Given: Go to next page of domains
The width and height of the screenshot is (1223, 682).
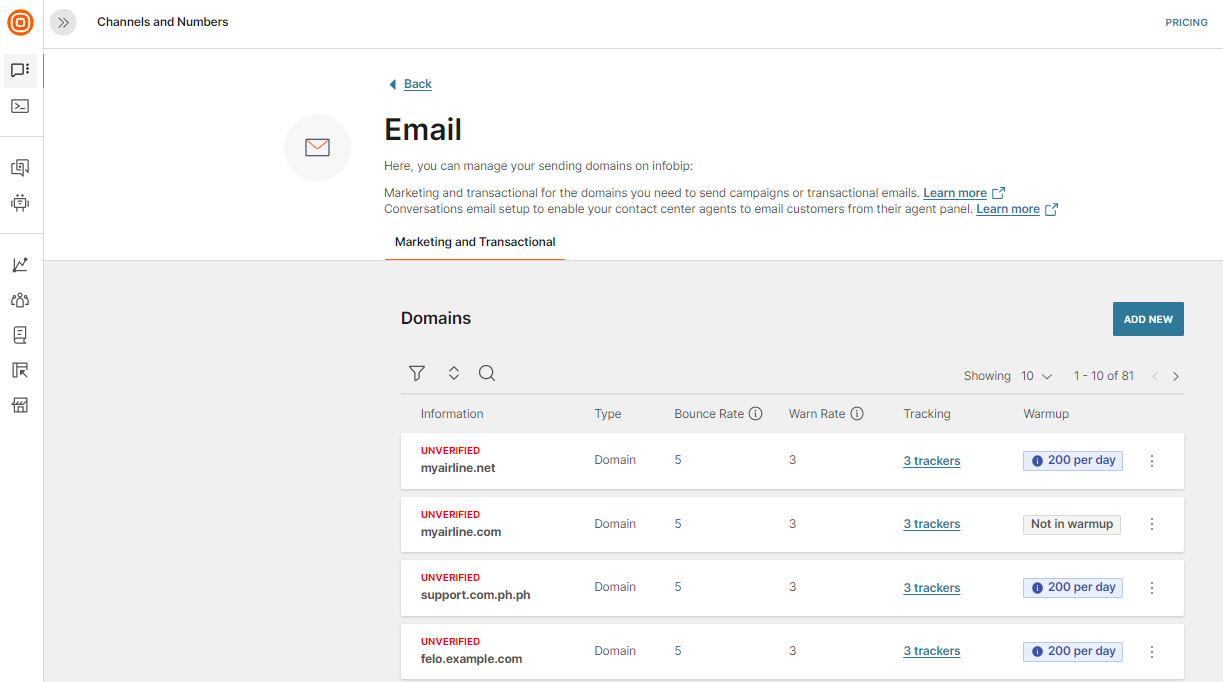Looking at the screenshot, I should 1176,376.
